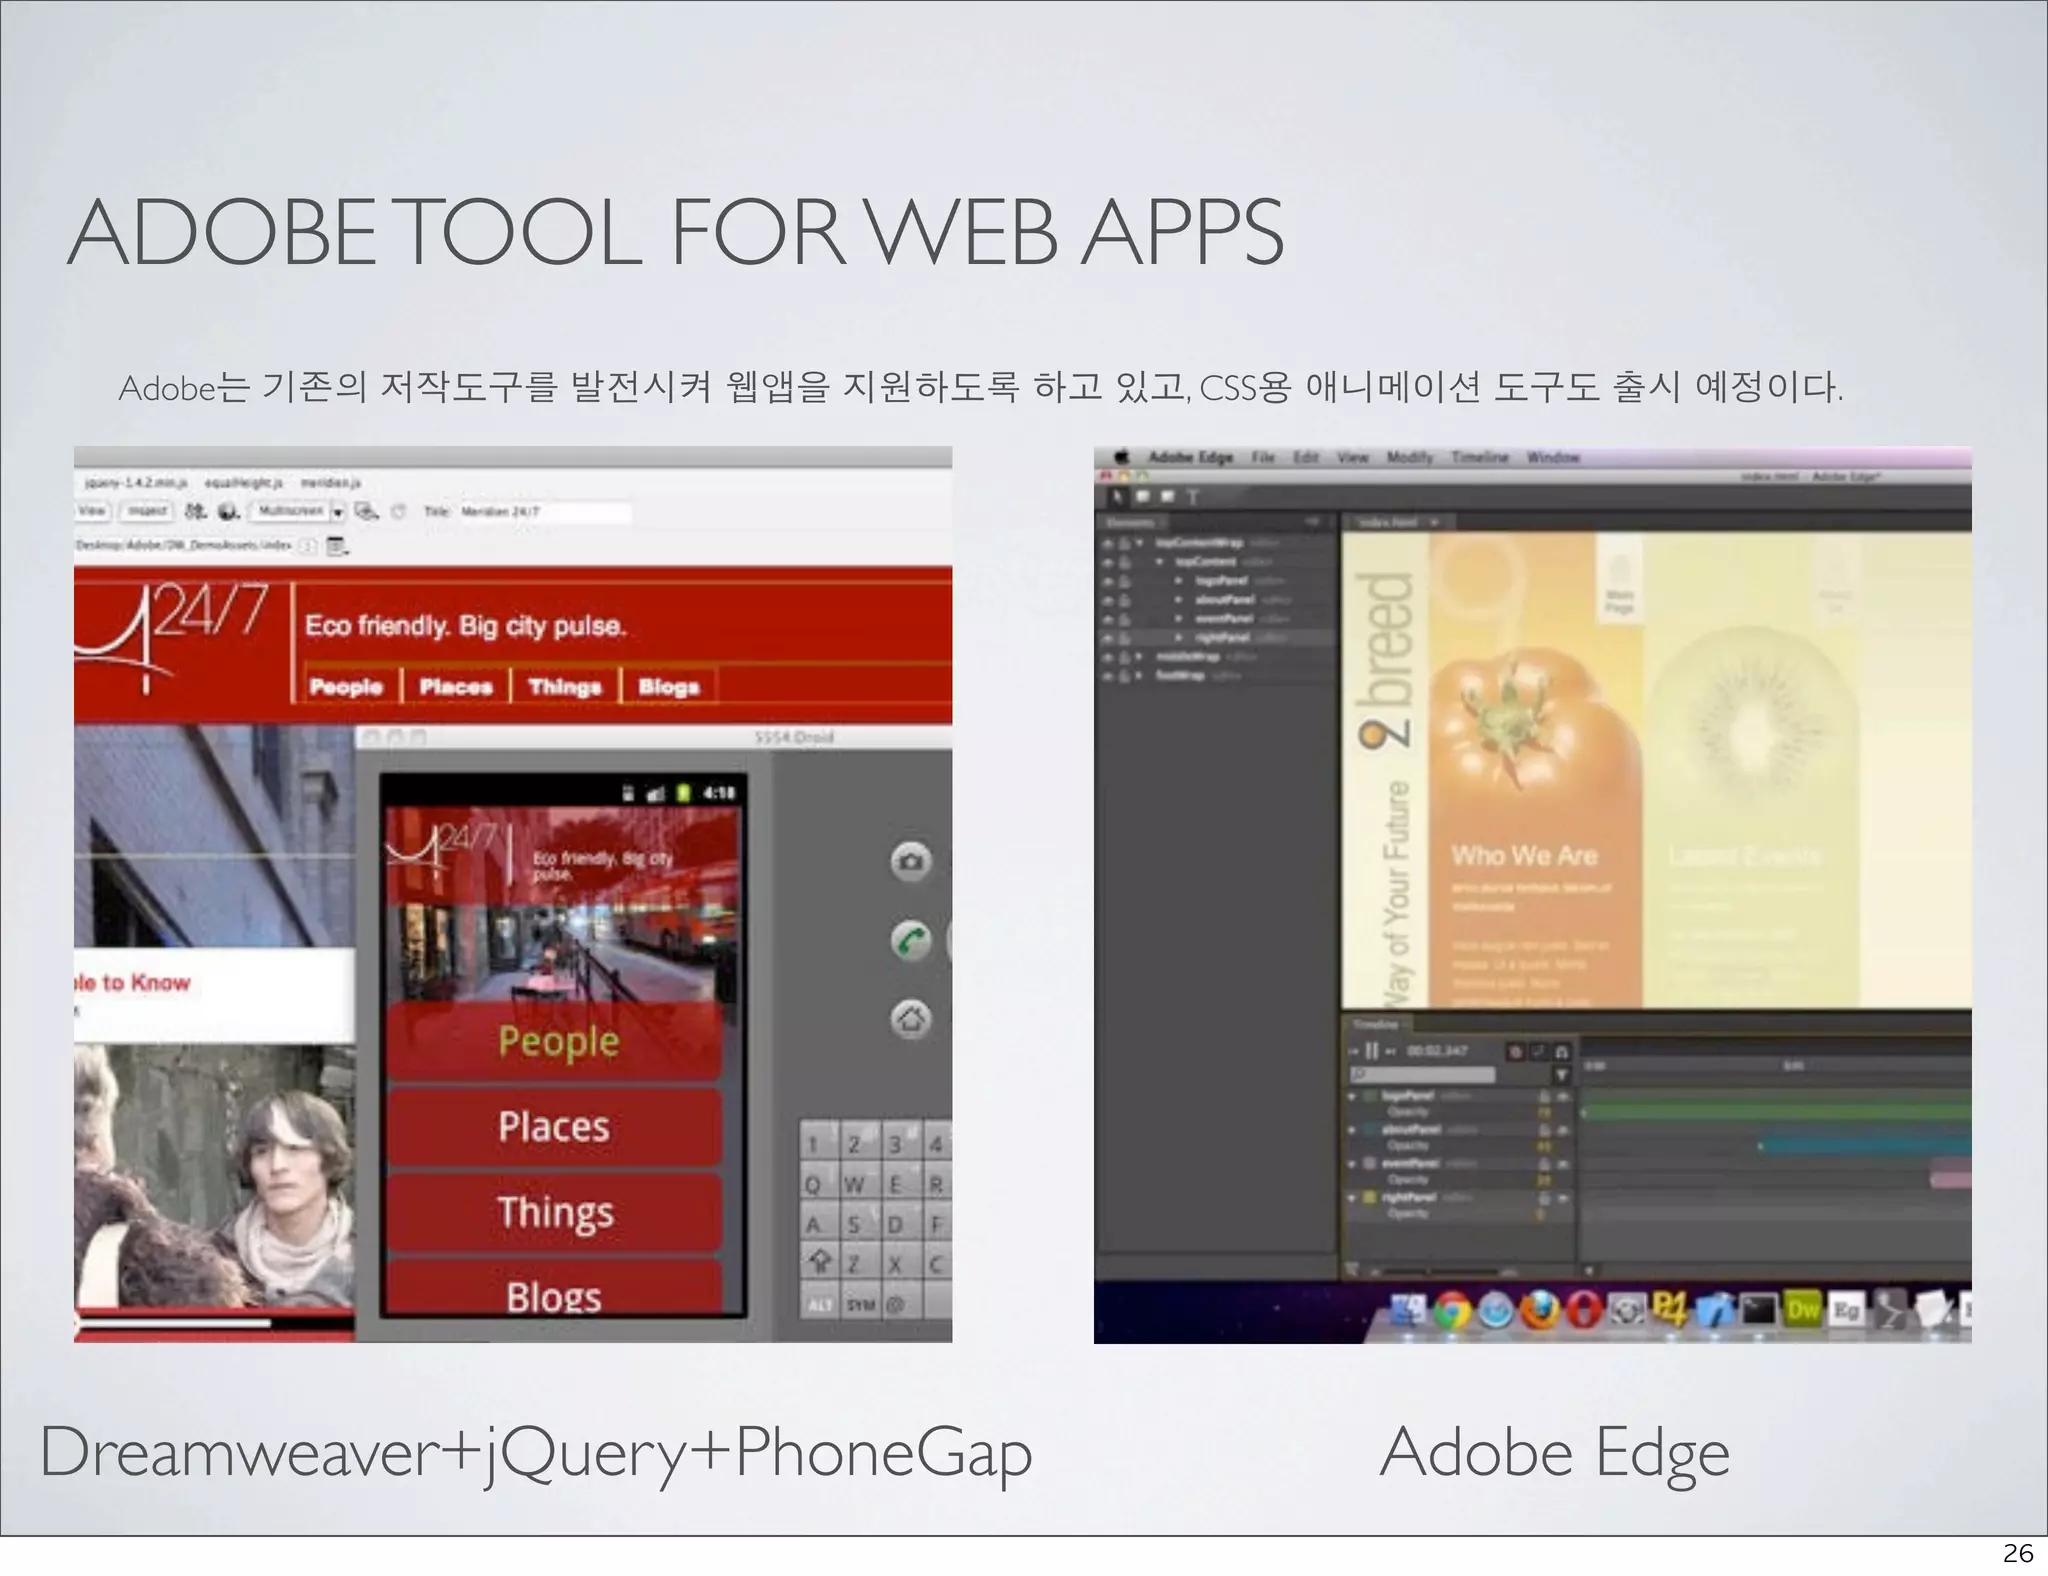Select the Text tool in Adobe Edge toolbar

[x=1191, y=496]
